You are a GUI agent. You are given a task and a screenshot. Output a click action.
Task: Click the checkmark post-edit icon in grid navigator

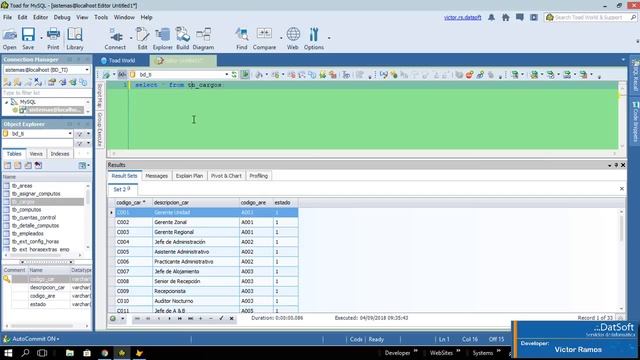221,318
